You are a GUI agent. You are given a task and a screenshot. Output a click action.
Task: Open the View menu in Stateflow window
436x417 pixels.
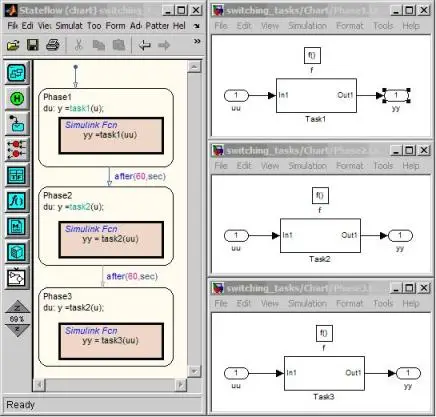pos(44,26)
